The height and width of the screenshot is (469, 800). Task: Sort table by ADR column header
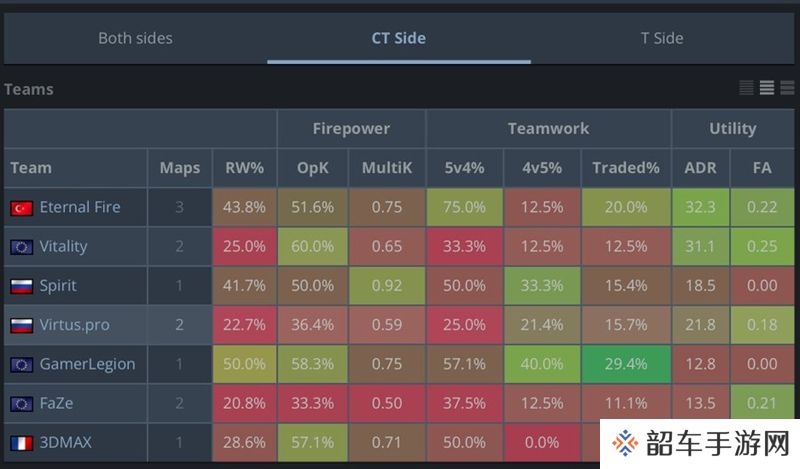pyautogui.click(x=701, y=168)
